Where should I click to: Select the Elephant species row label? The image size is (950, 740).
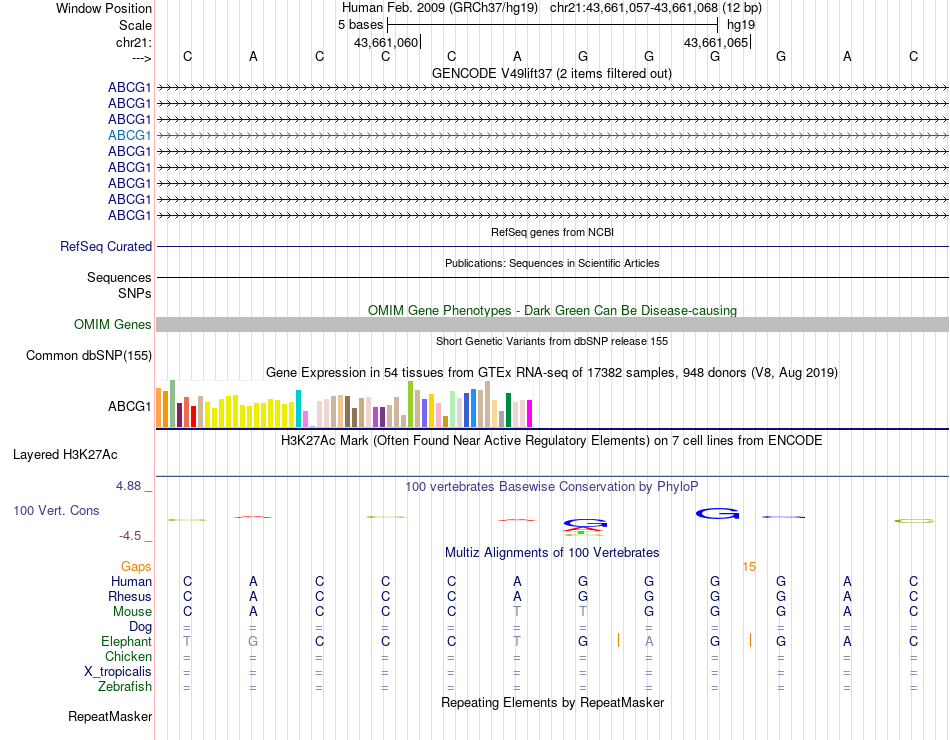click(x=126, y=641)
